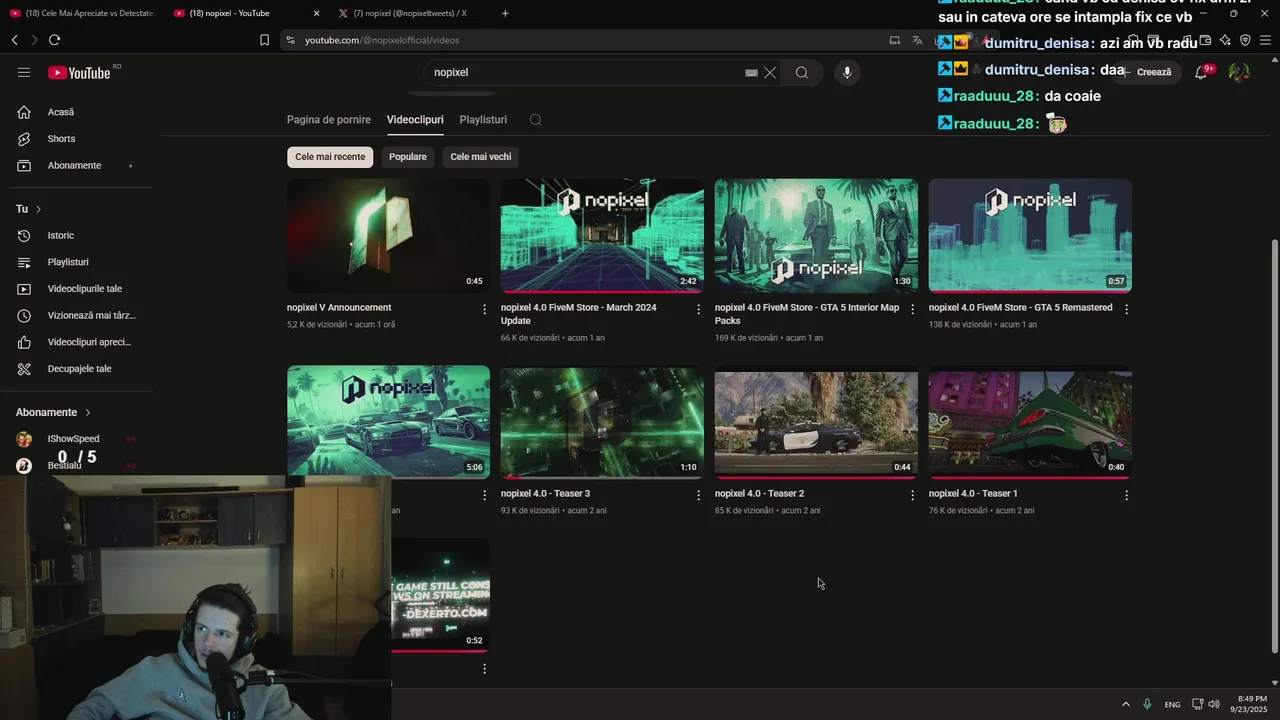Click the search magnifier button
Screen dimensions: 1280x720
tap(802, 72)
